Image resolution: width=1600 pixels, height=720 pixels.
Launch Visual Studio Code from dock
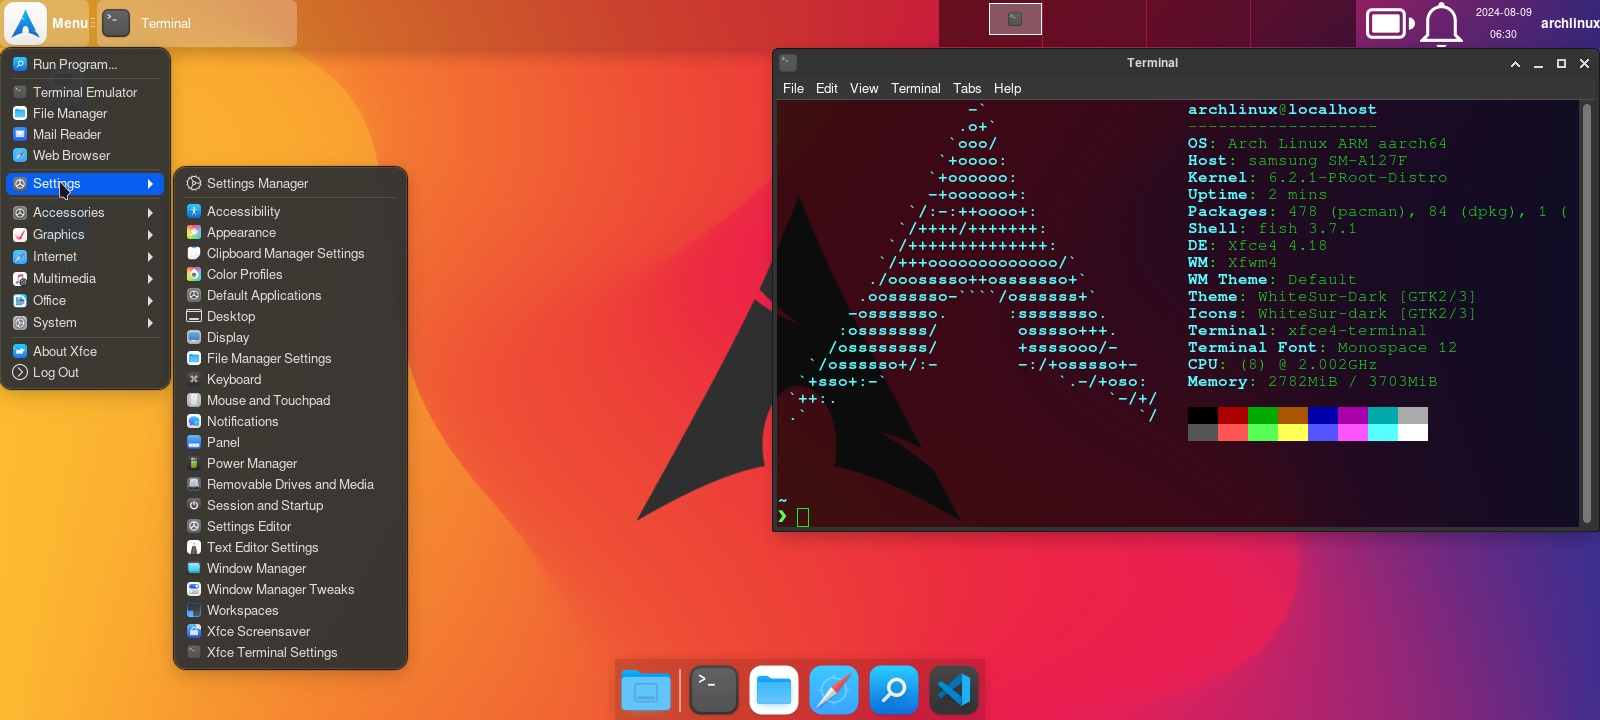pos(954,690)
